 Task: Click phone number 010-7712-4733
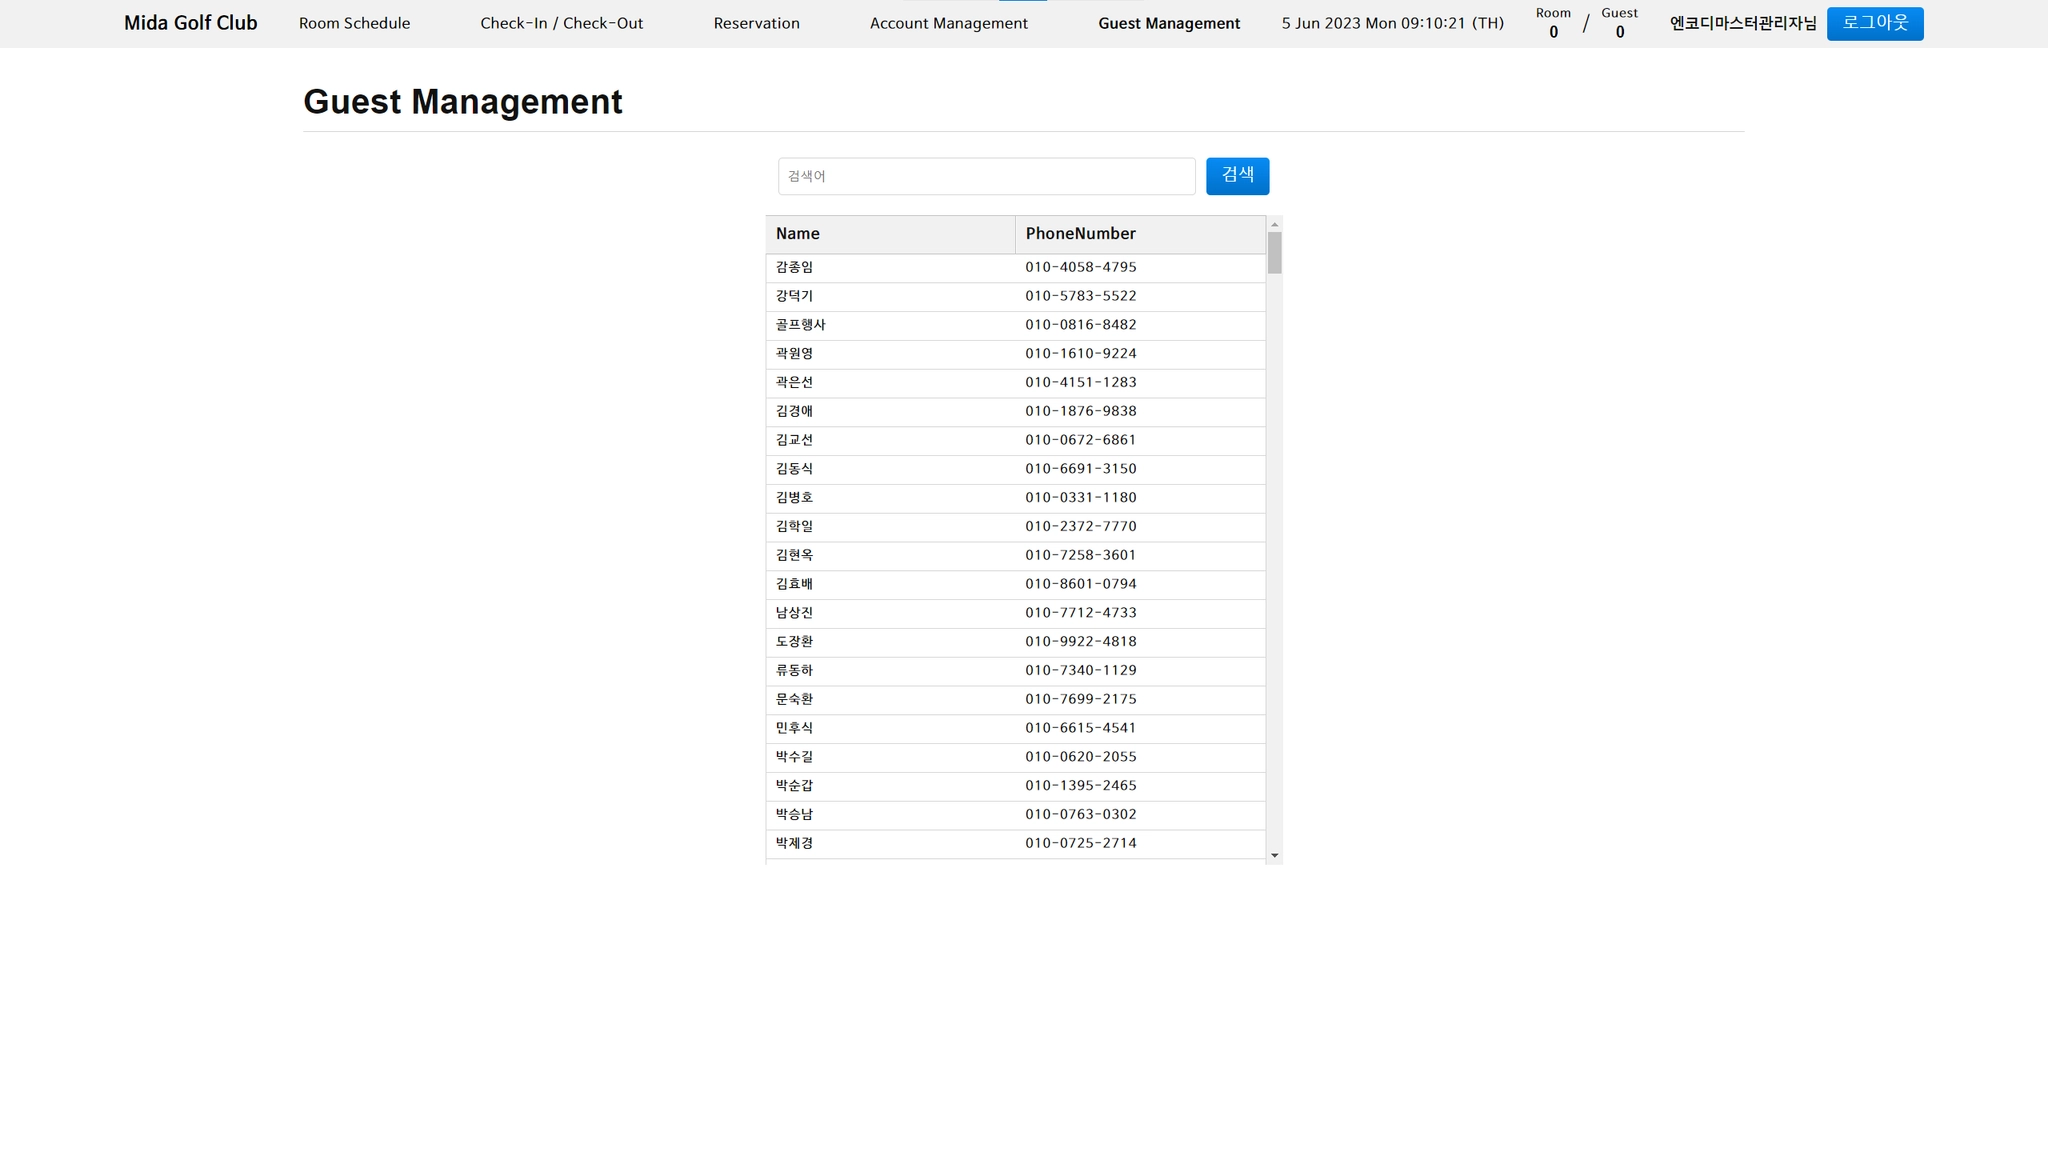click(1080, 613)
